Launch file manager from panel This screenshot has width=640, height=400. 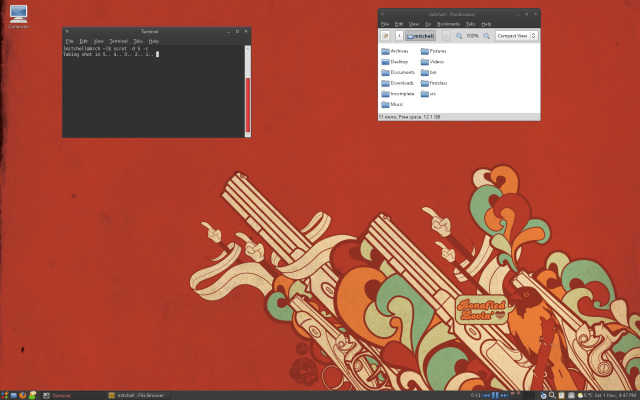point(13,396)
